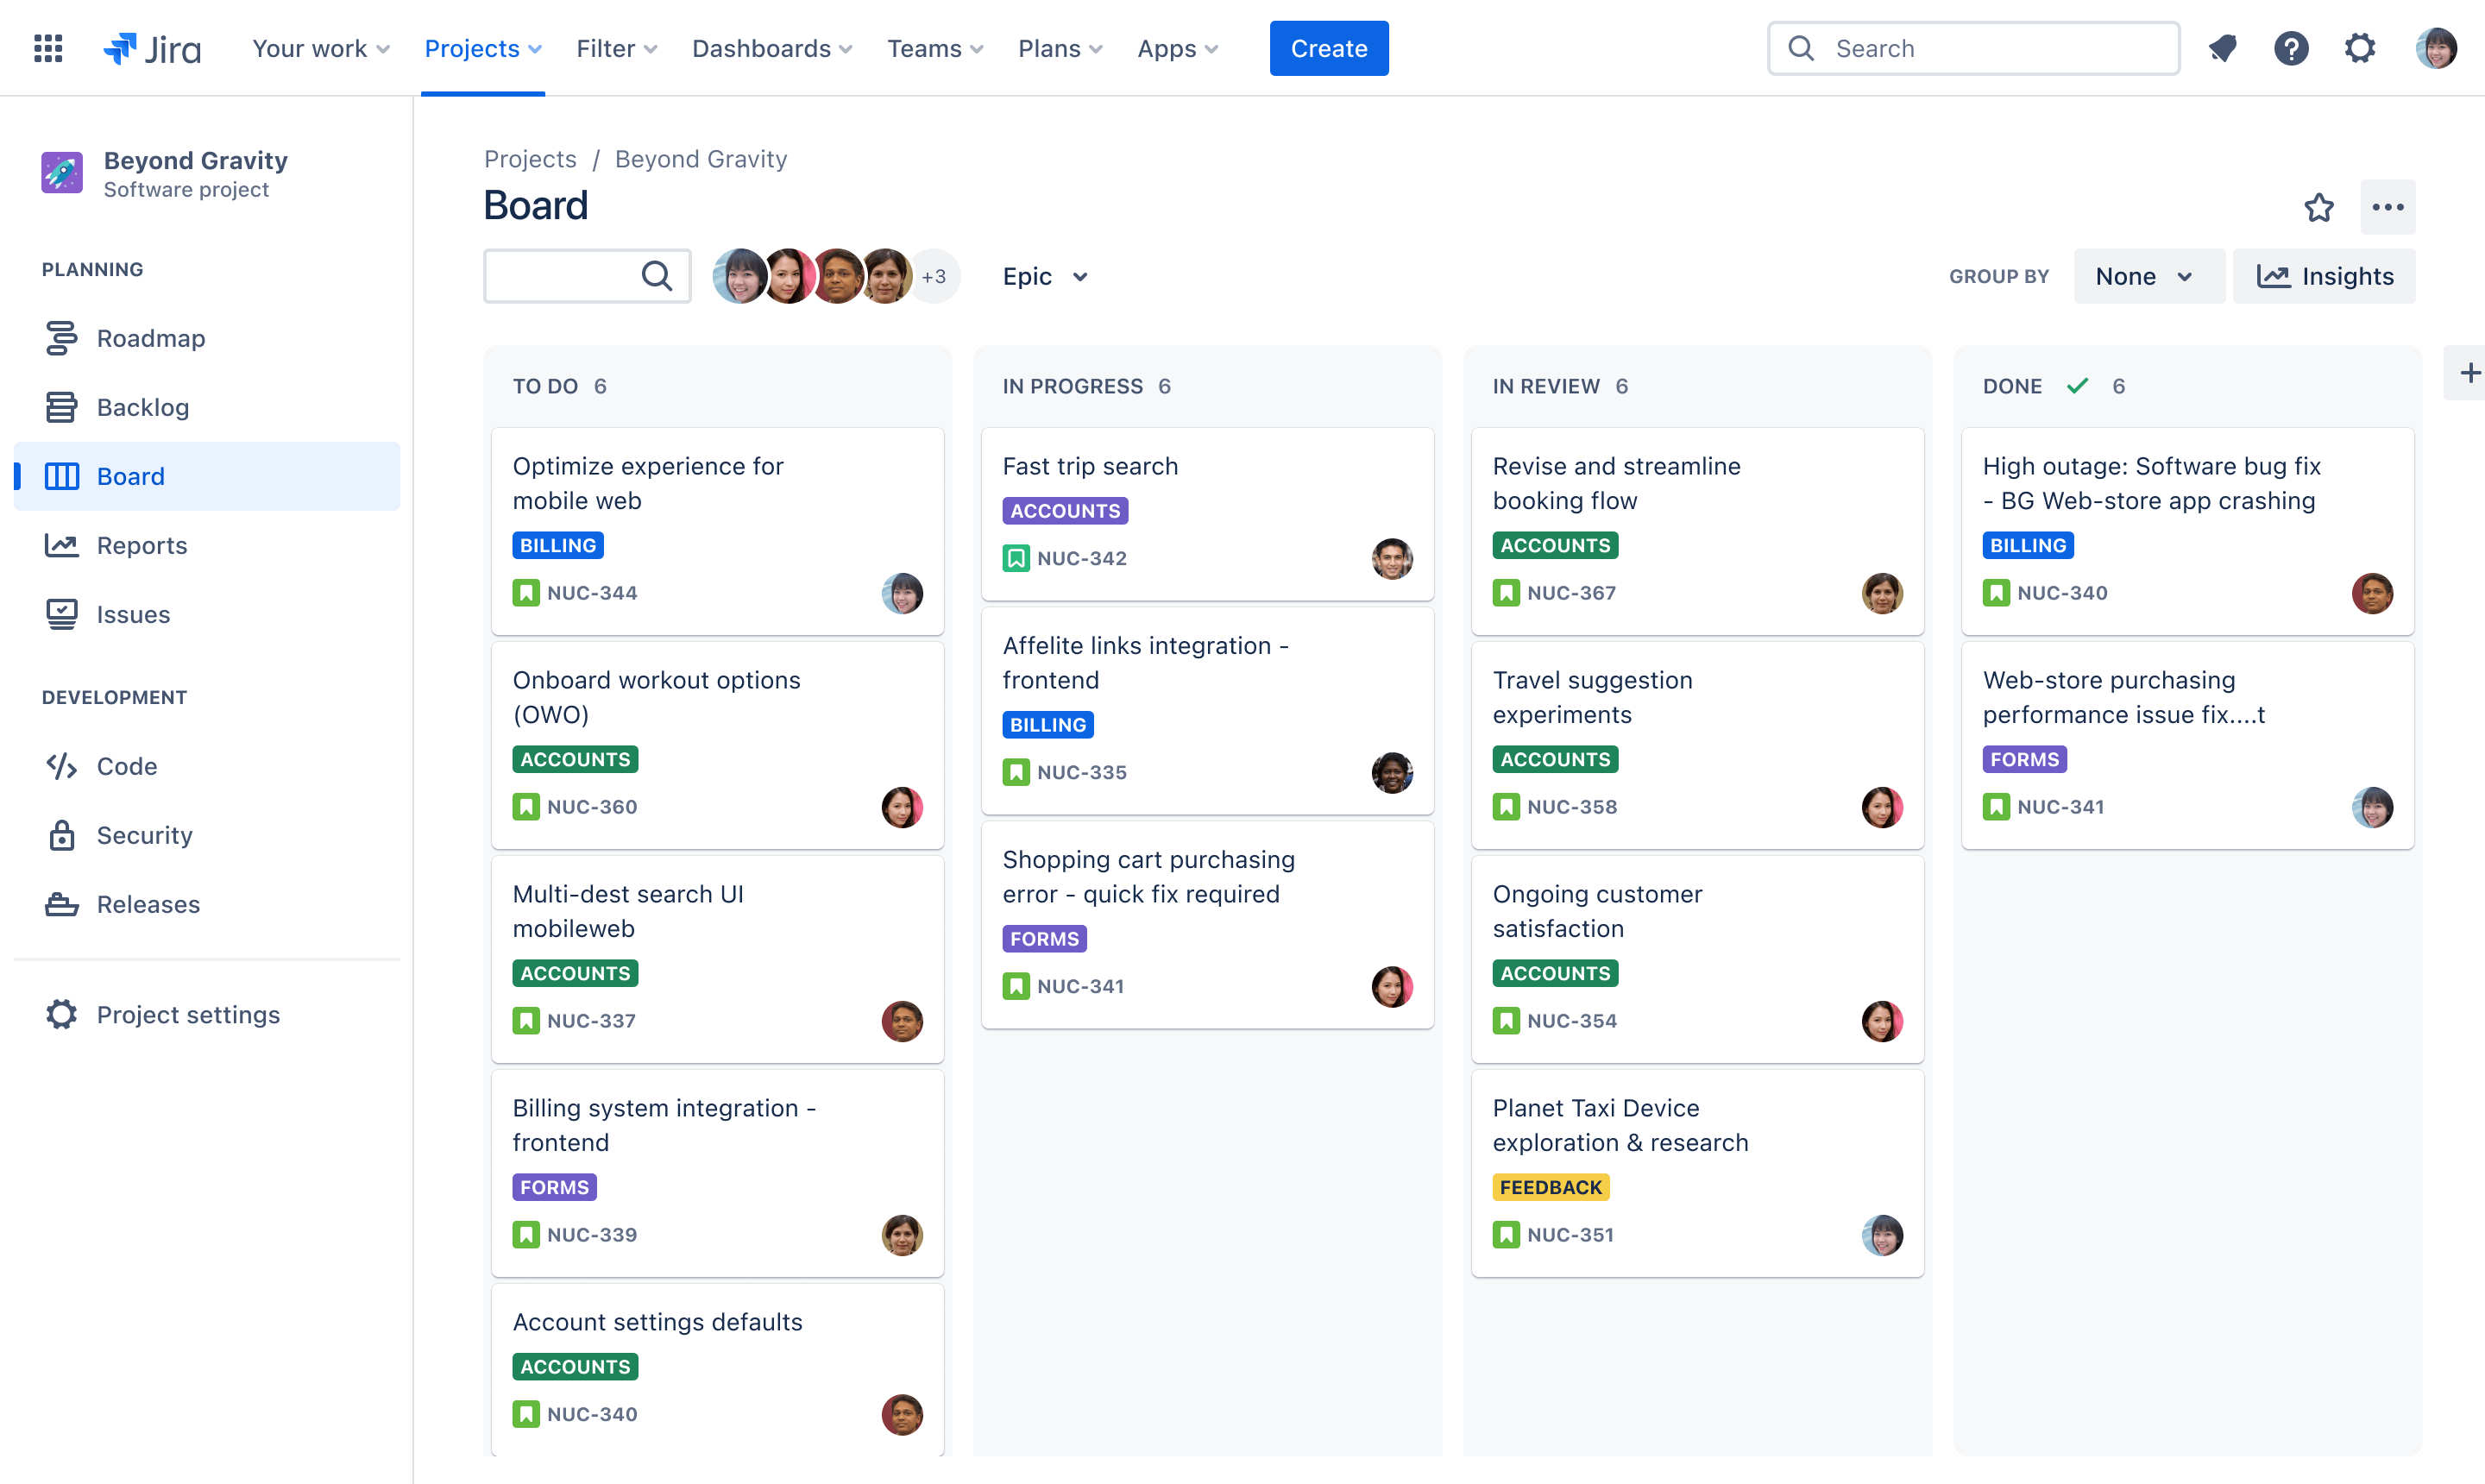The height and width of the screenshot is (1484, 2485).
Task: Click the Code icon under Development
Action: pyautogui.click(x=62, y=765)
